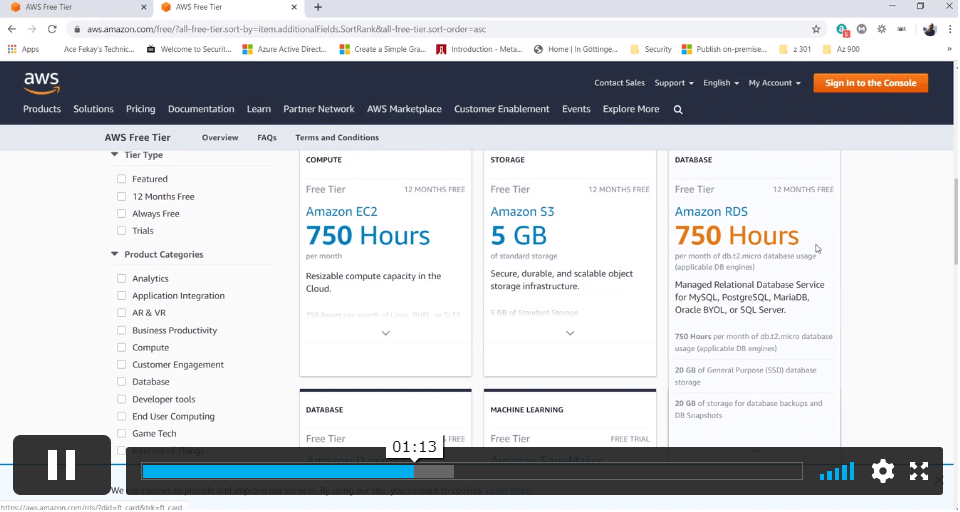This screenshot has width=960, height=512.
Task: Check the Always Free filter
Action: (121, 214)
